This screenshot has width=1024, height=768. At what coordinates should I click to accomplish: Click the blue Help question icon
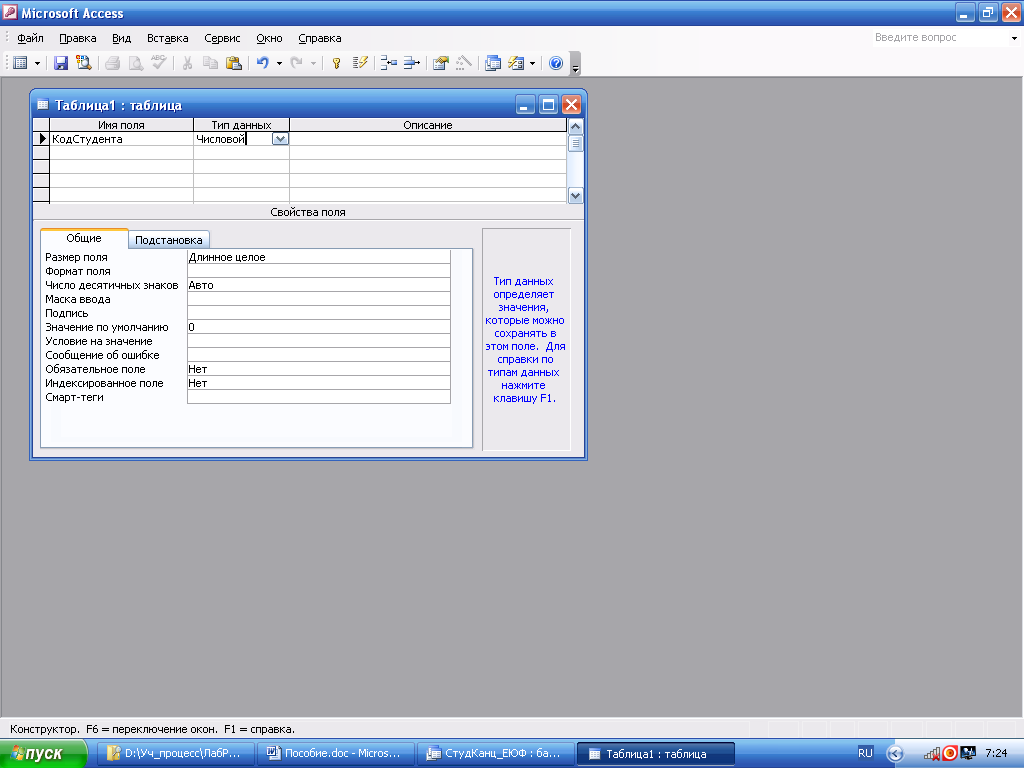(x=556, y=63)
